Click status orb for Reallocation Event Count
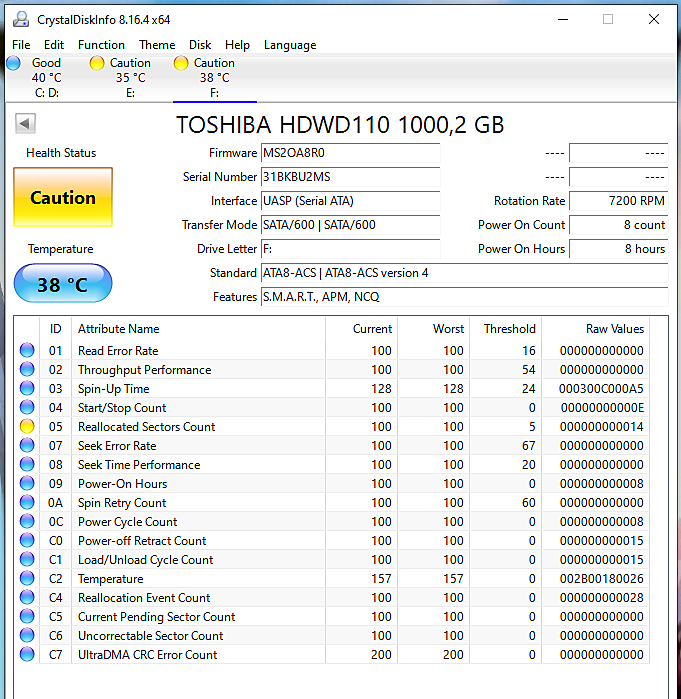Screen dimensions: 681x699 point(27,597)
